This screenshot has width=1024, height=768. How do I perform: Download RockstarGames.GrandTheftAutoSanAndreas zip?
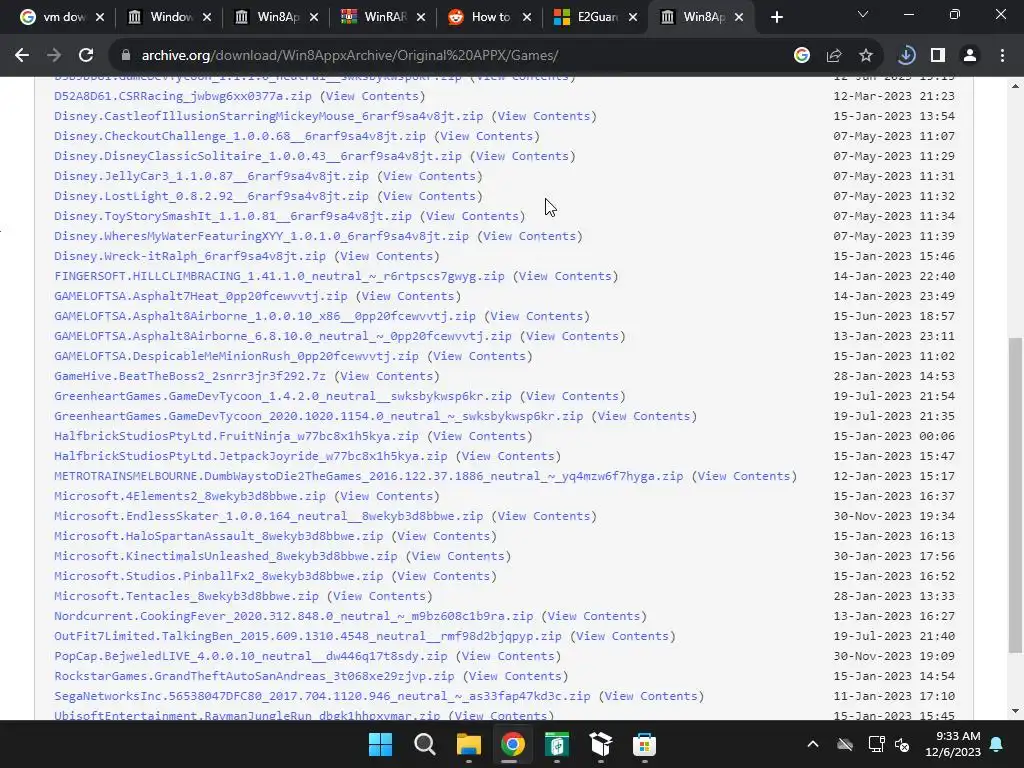tap(254, 677)
